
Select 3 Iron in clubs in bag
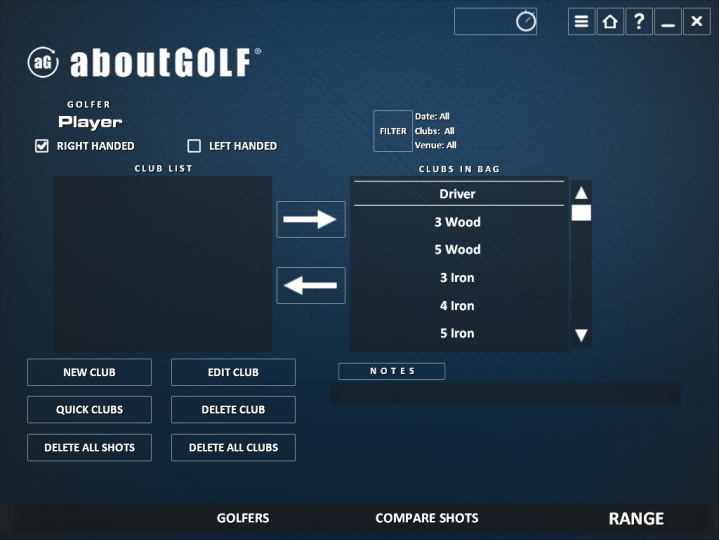(459, 278)
